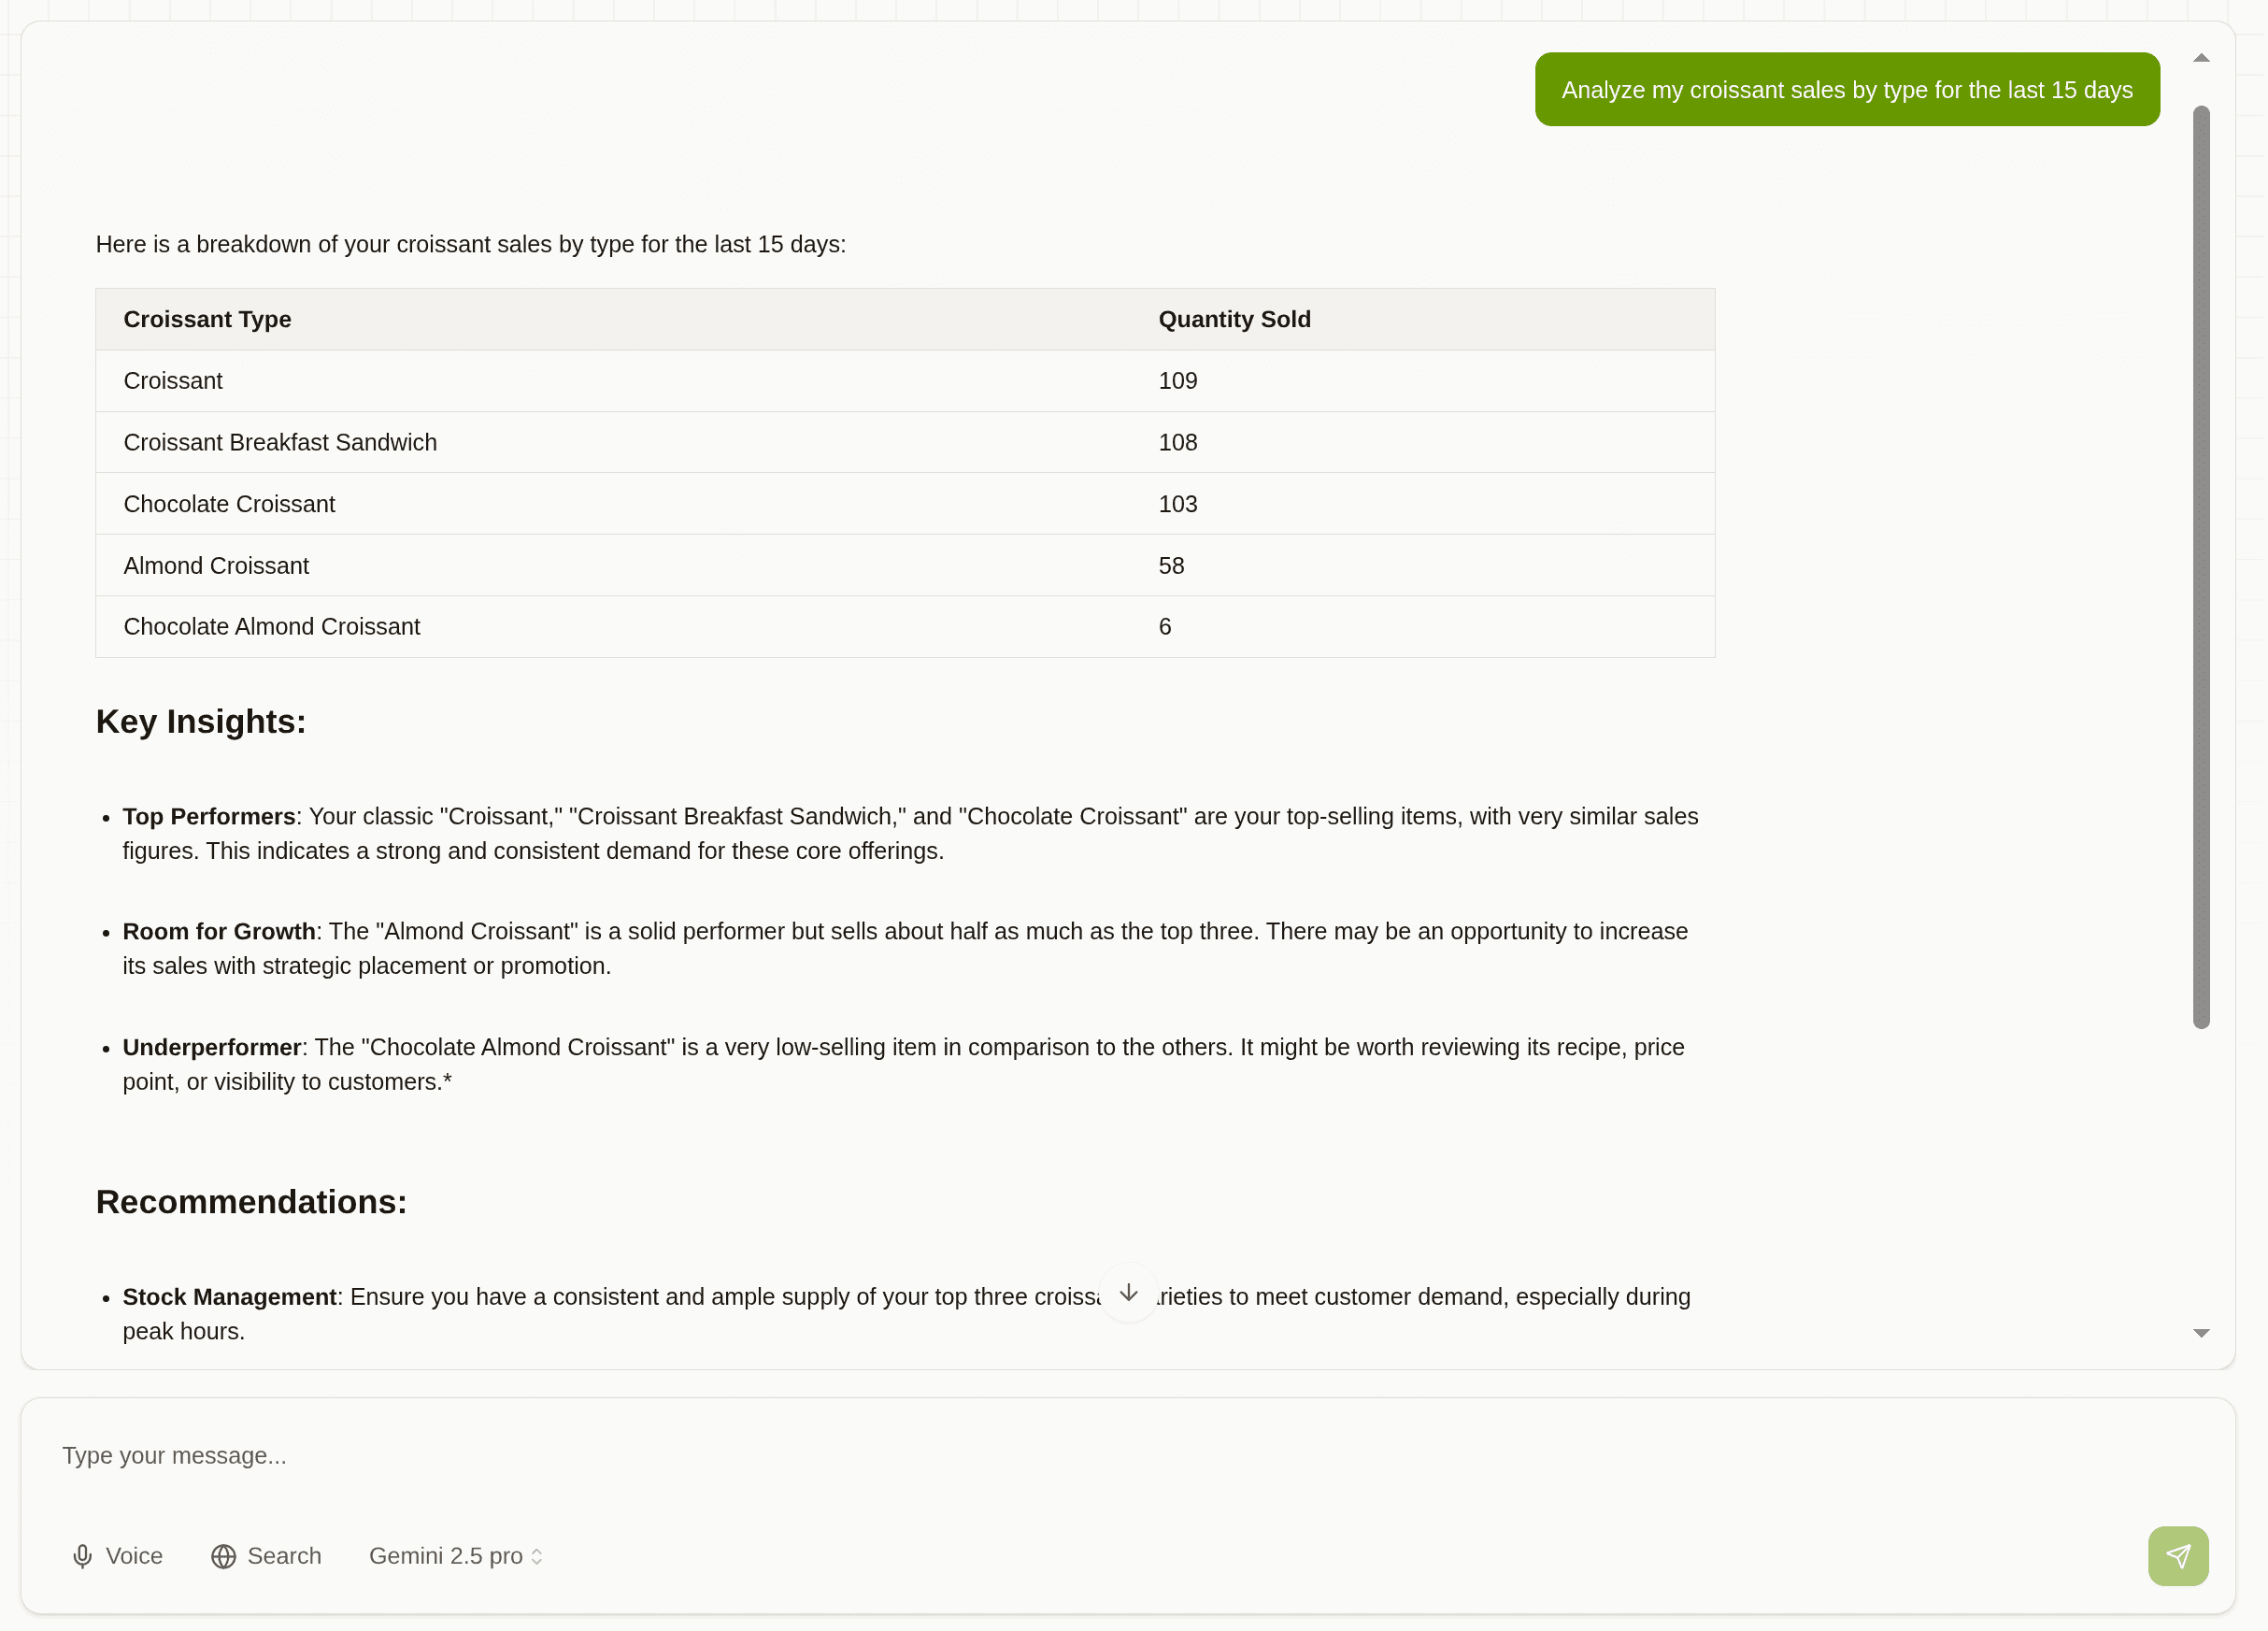This screenshot has width=2268, height=1631.
Task: Click the paper-plane send icon
Action: coord(2178,1556)
